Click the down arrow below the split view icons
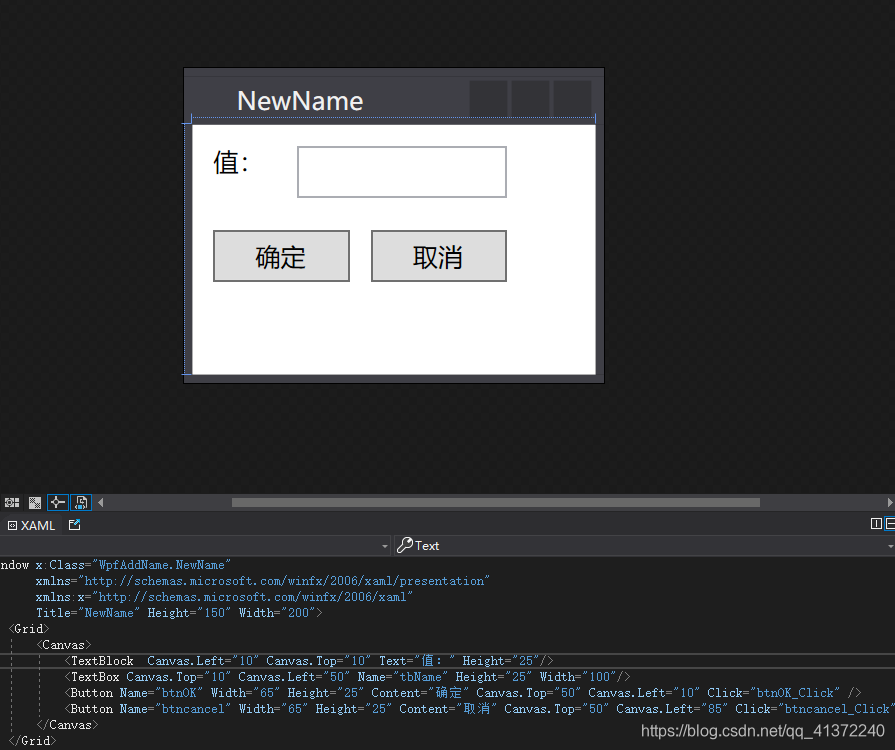 (x=889, y=547)
